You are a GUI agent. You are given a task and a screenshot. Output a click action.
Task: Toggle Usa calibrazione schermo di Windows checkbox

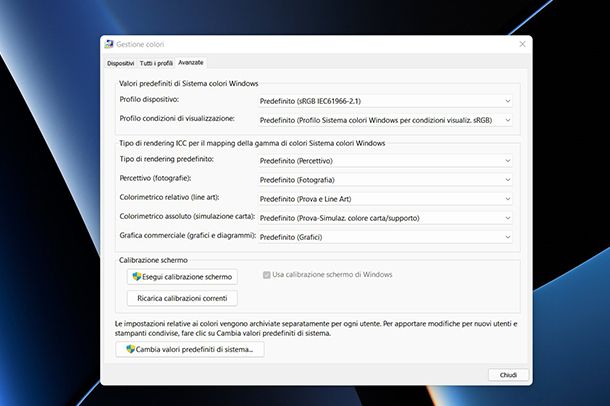[267, 275]
